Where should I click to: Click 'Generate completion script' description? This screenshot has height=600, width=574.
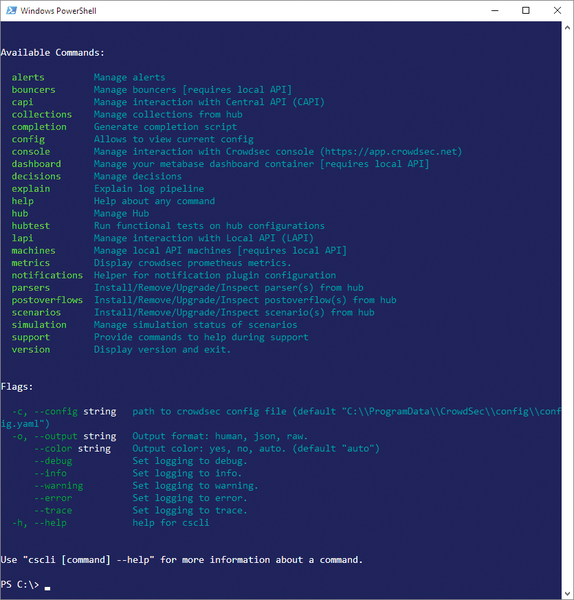click(x=165, y=127)
